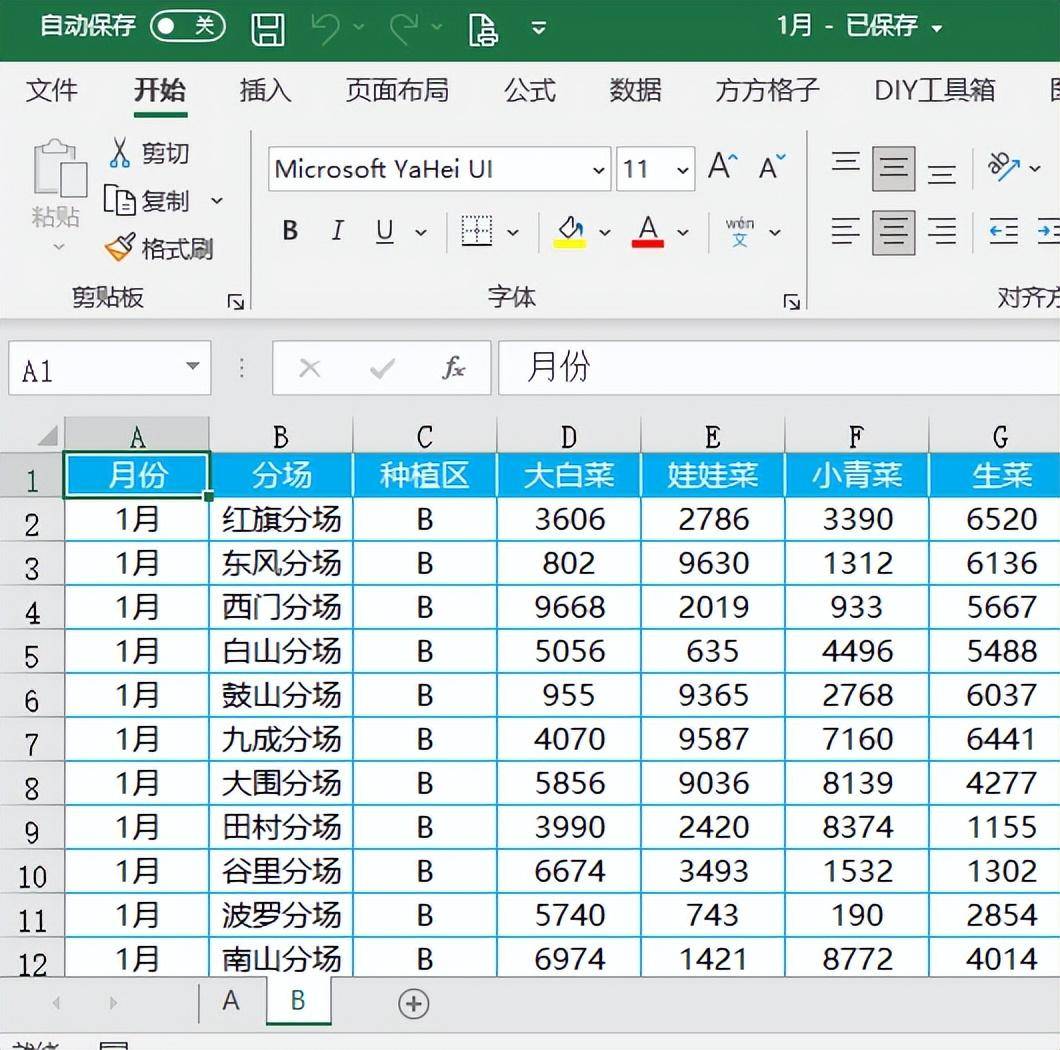
Task: Open Customize Quick Access Toolbar arrow
Action: point(539,28)
